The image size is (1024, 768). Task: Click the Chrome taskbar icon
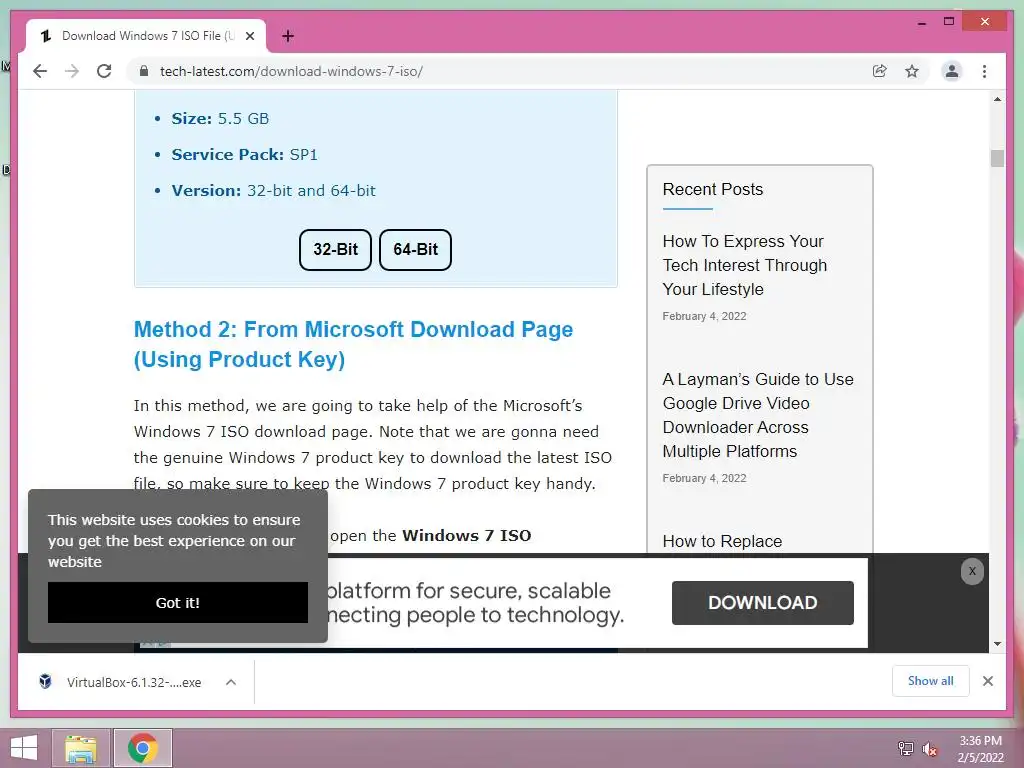click(x=142, y=748)
